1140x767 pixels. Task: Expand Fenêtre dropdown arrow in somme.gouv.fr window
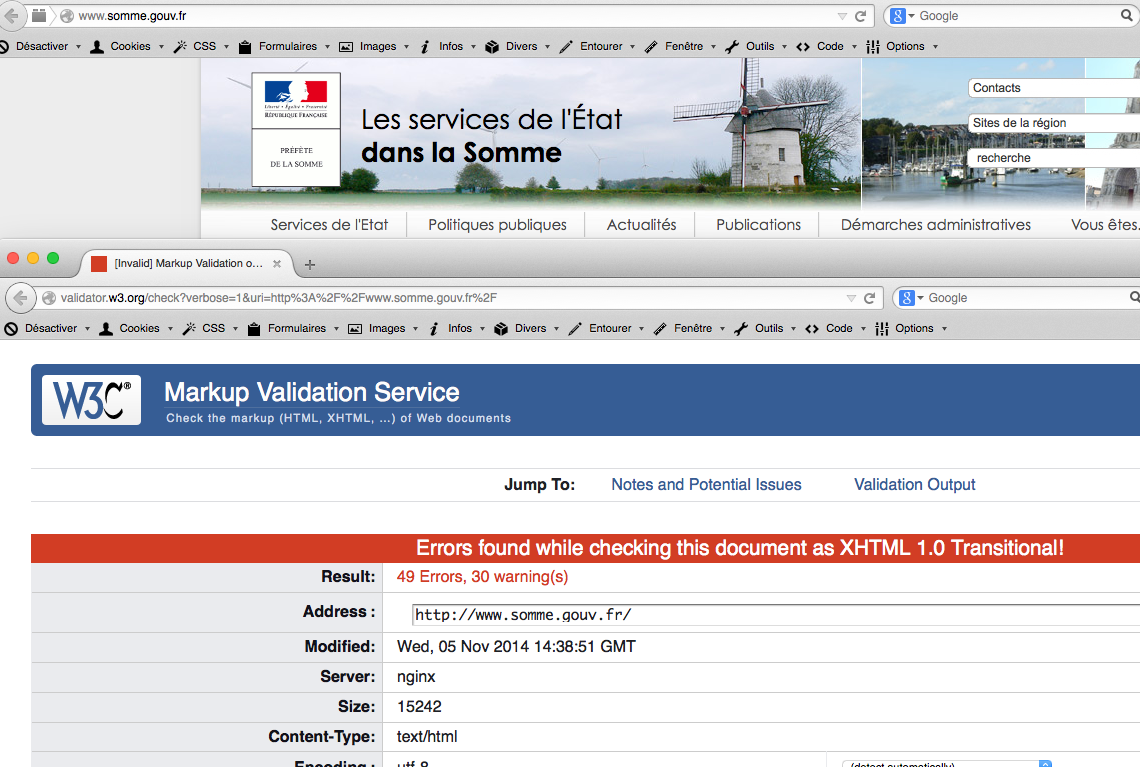tap(713, 47)
